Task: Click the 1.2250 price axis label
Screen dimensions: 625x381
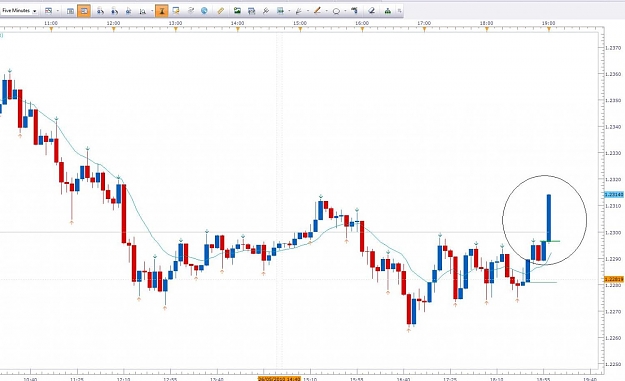Action: tap(613, 364)
